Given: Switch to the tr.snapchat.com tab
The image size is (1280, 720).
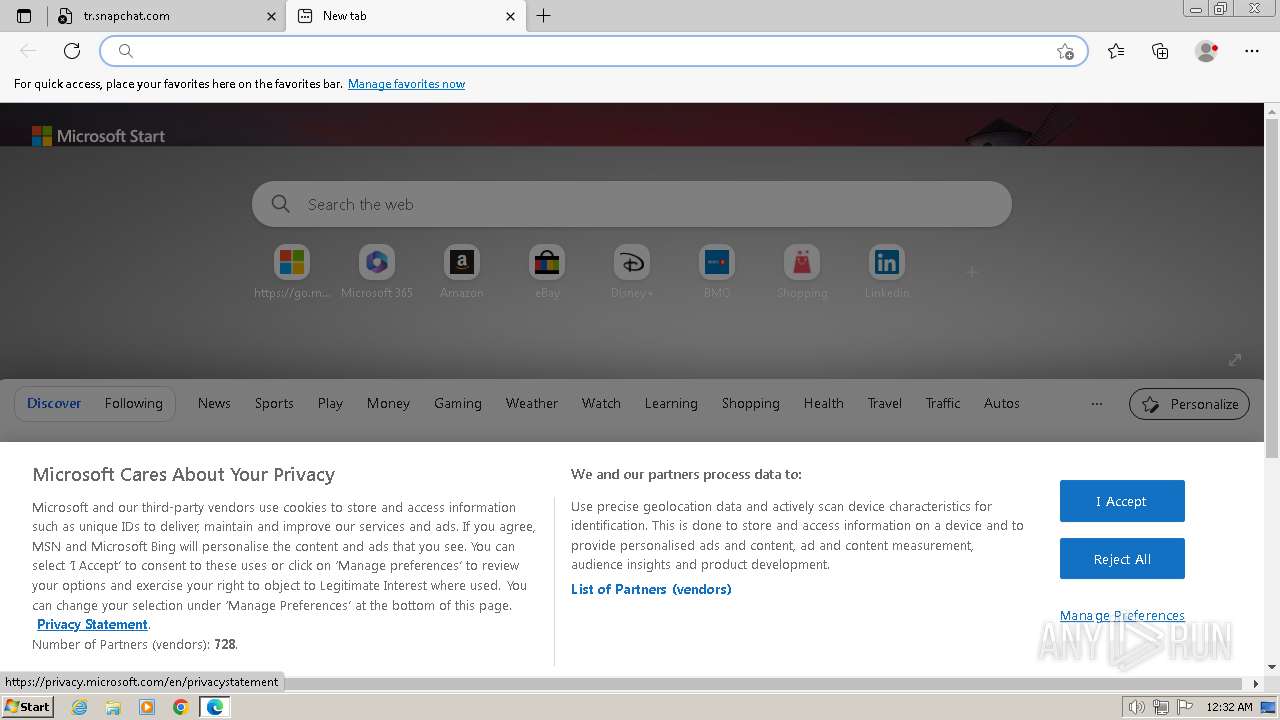Looking at the screenshot, I should 166,16.
